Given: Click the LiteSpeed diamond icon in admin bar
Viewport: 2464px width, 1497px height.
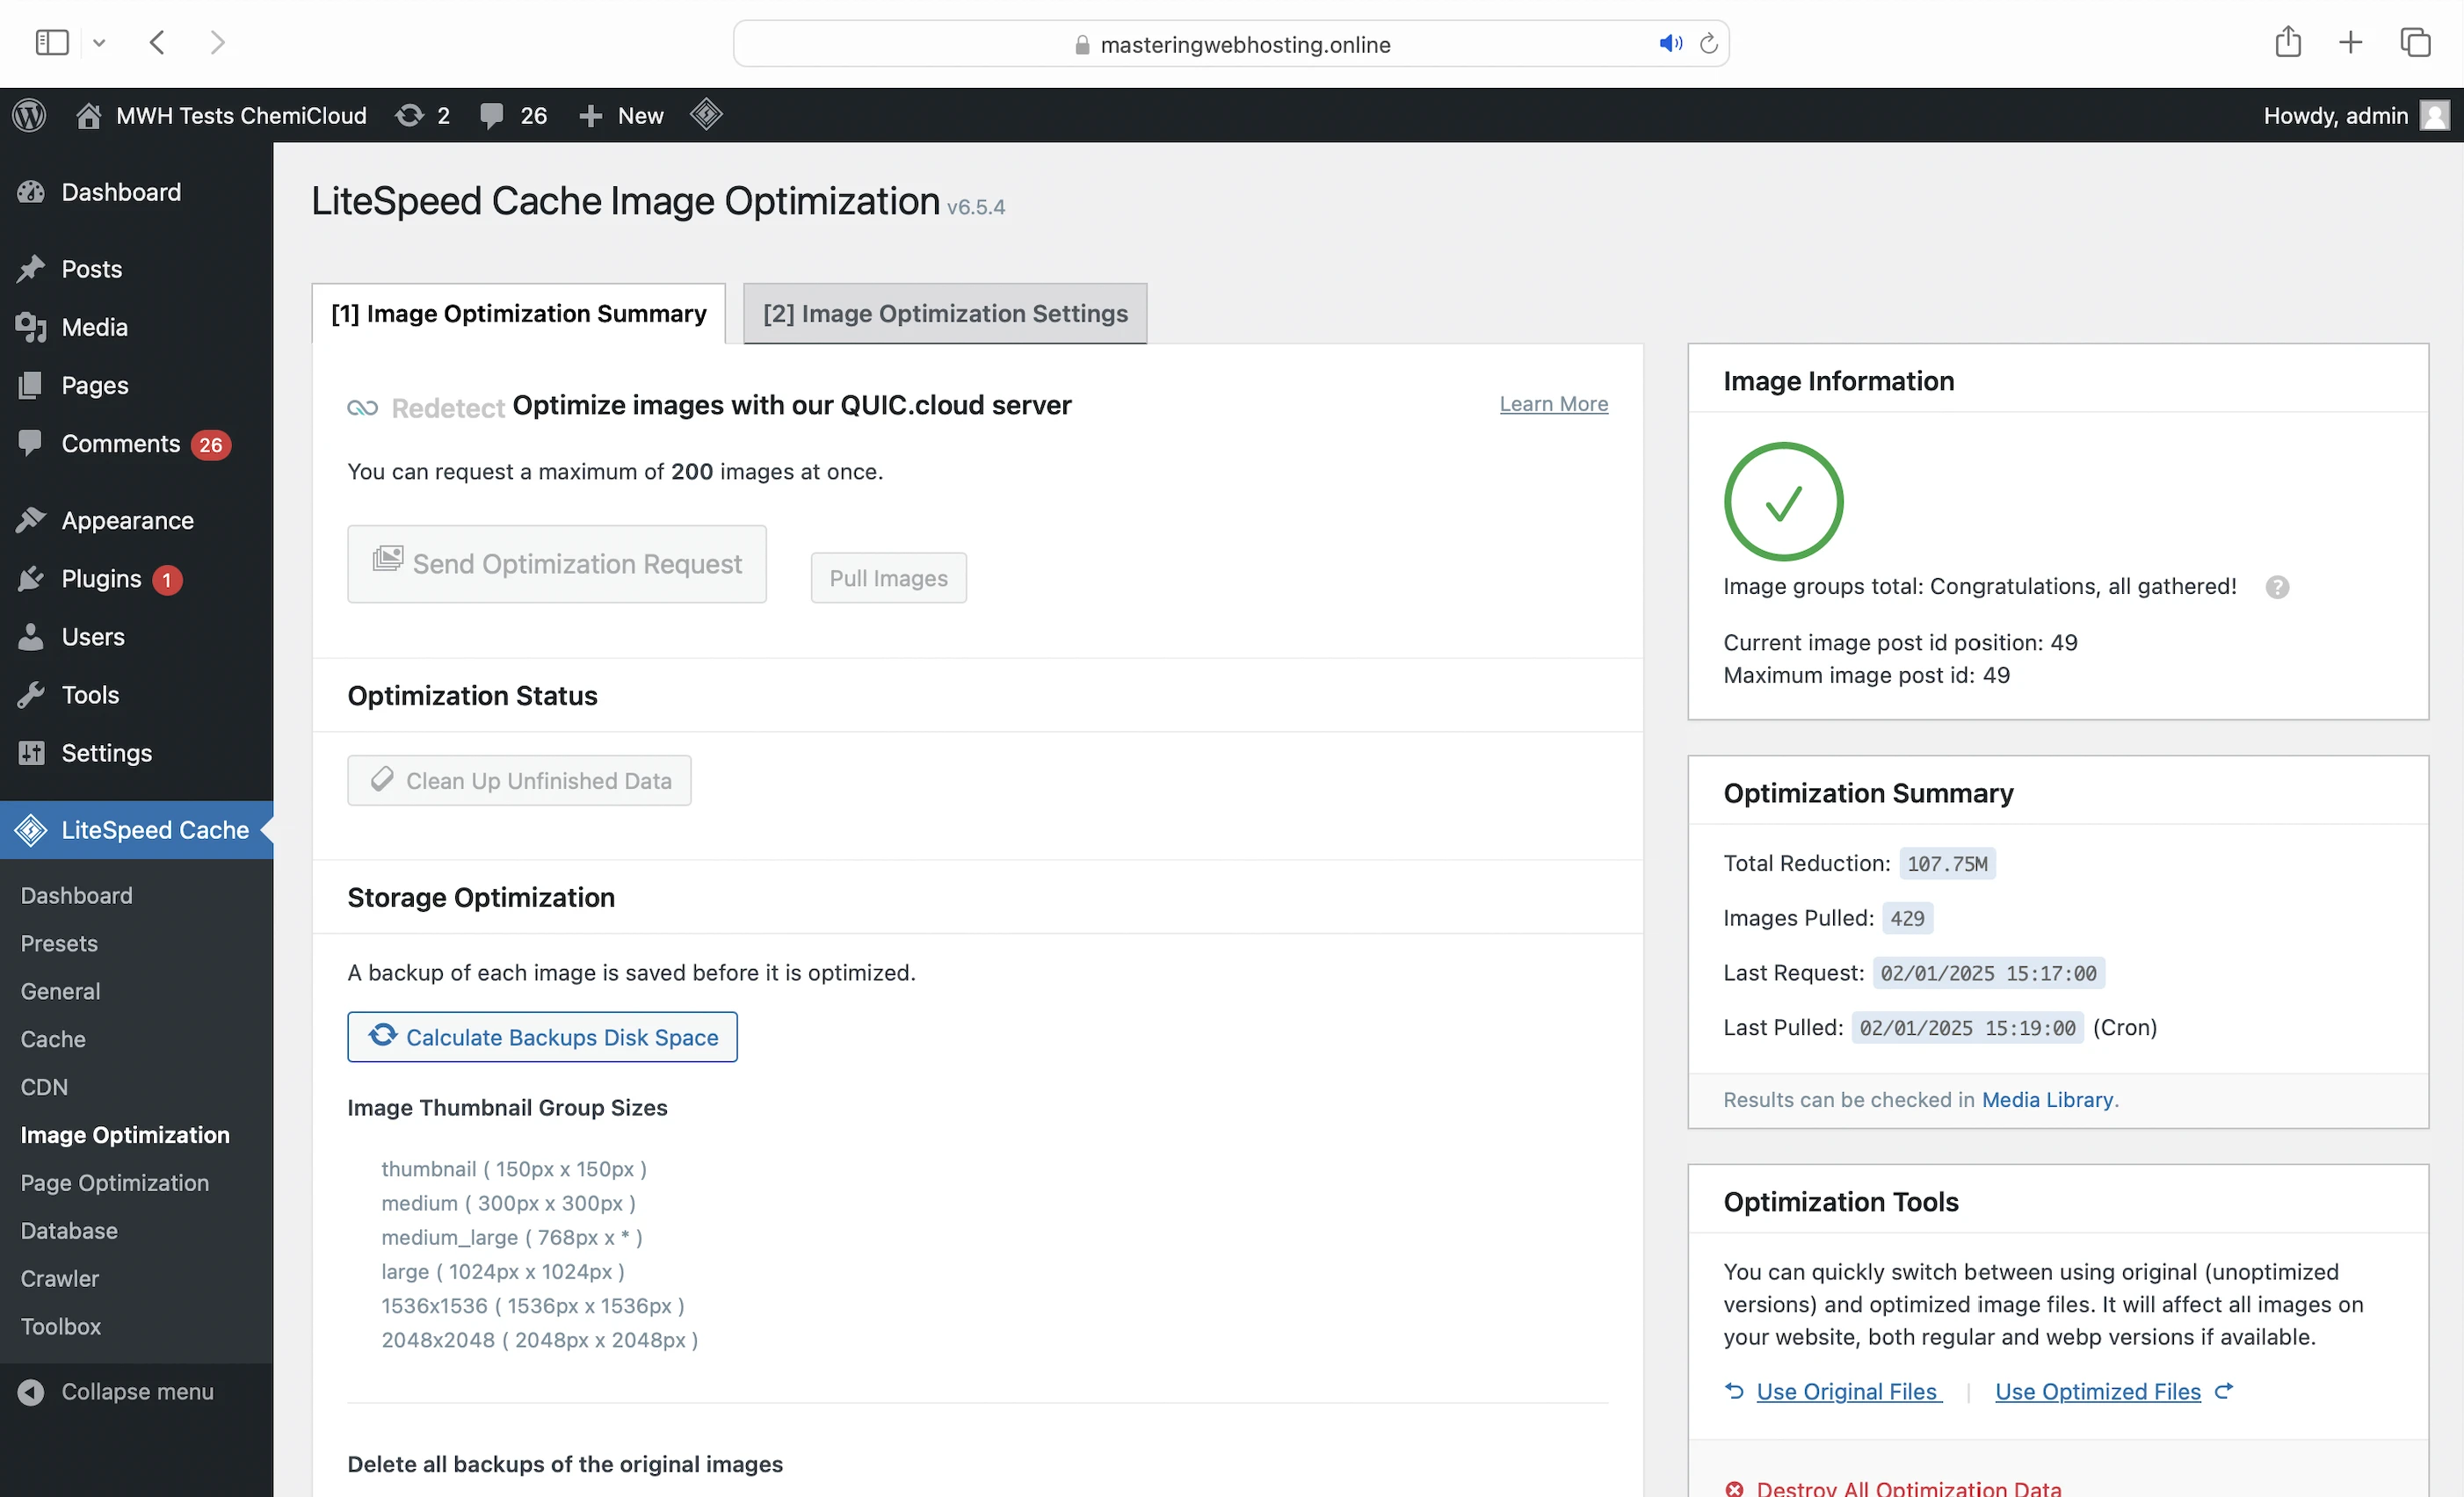Looking at the screenshot, I should tap(706, 114).
